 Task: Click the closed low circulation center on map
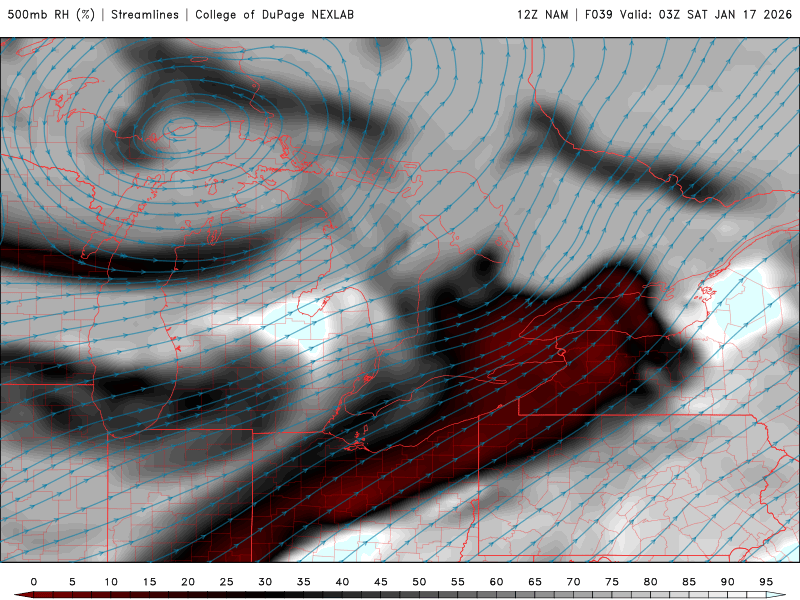tap(180, 128)
